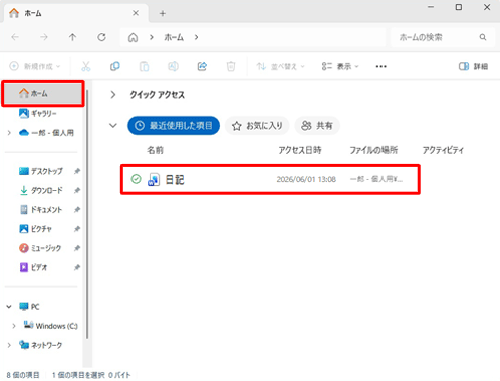Select the 最近使用した項目 tab
Screen dimensions: 500x381
[x=173, y=126]
